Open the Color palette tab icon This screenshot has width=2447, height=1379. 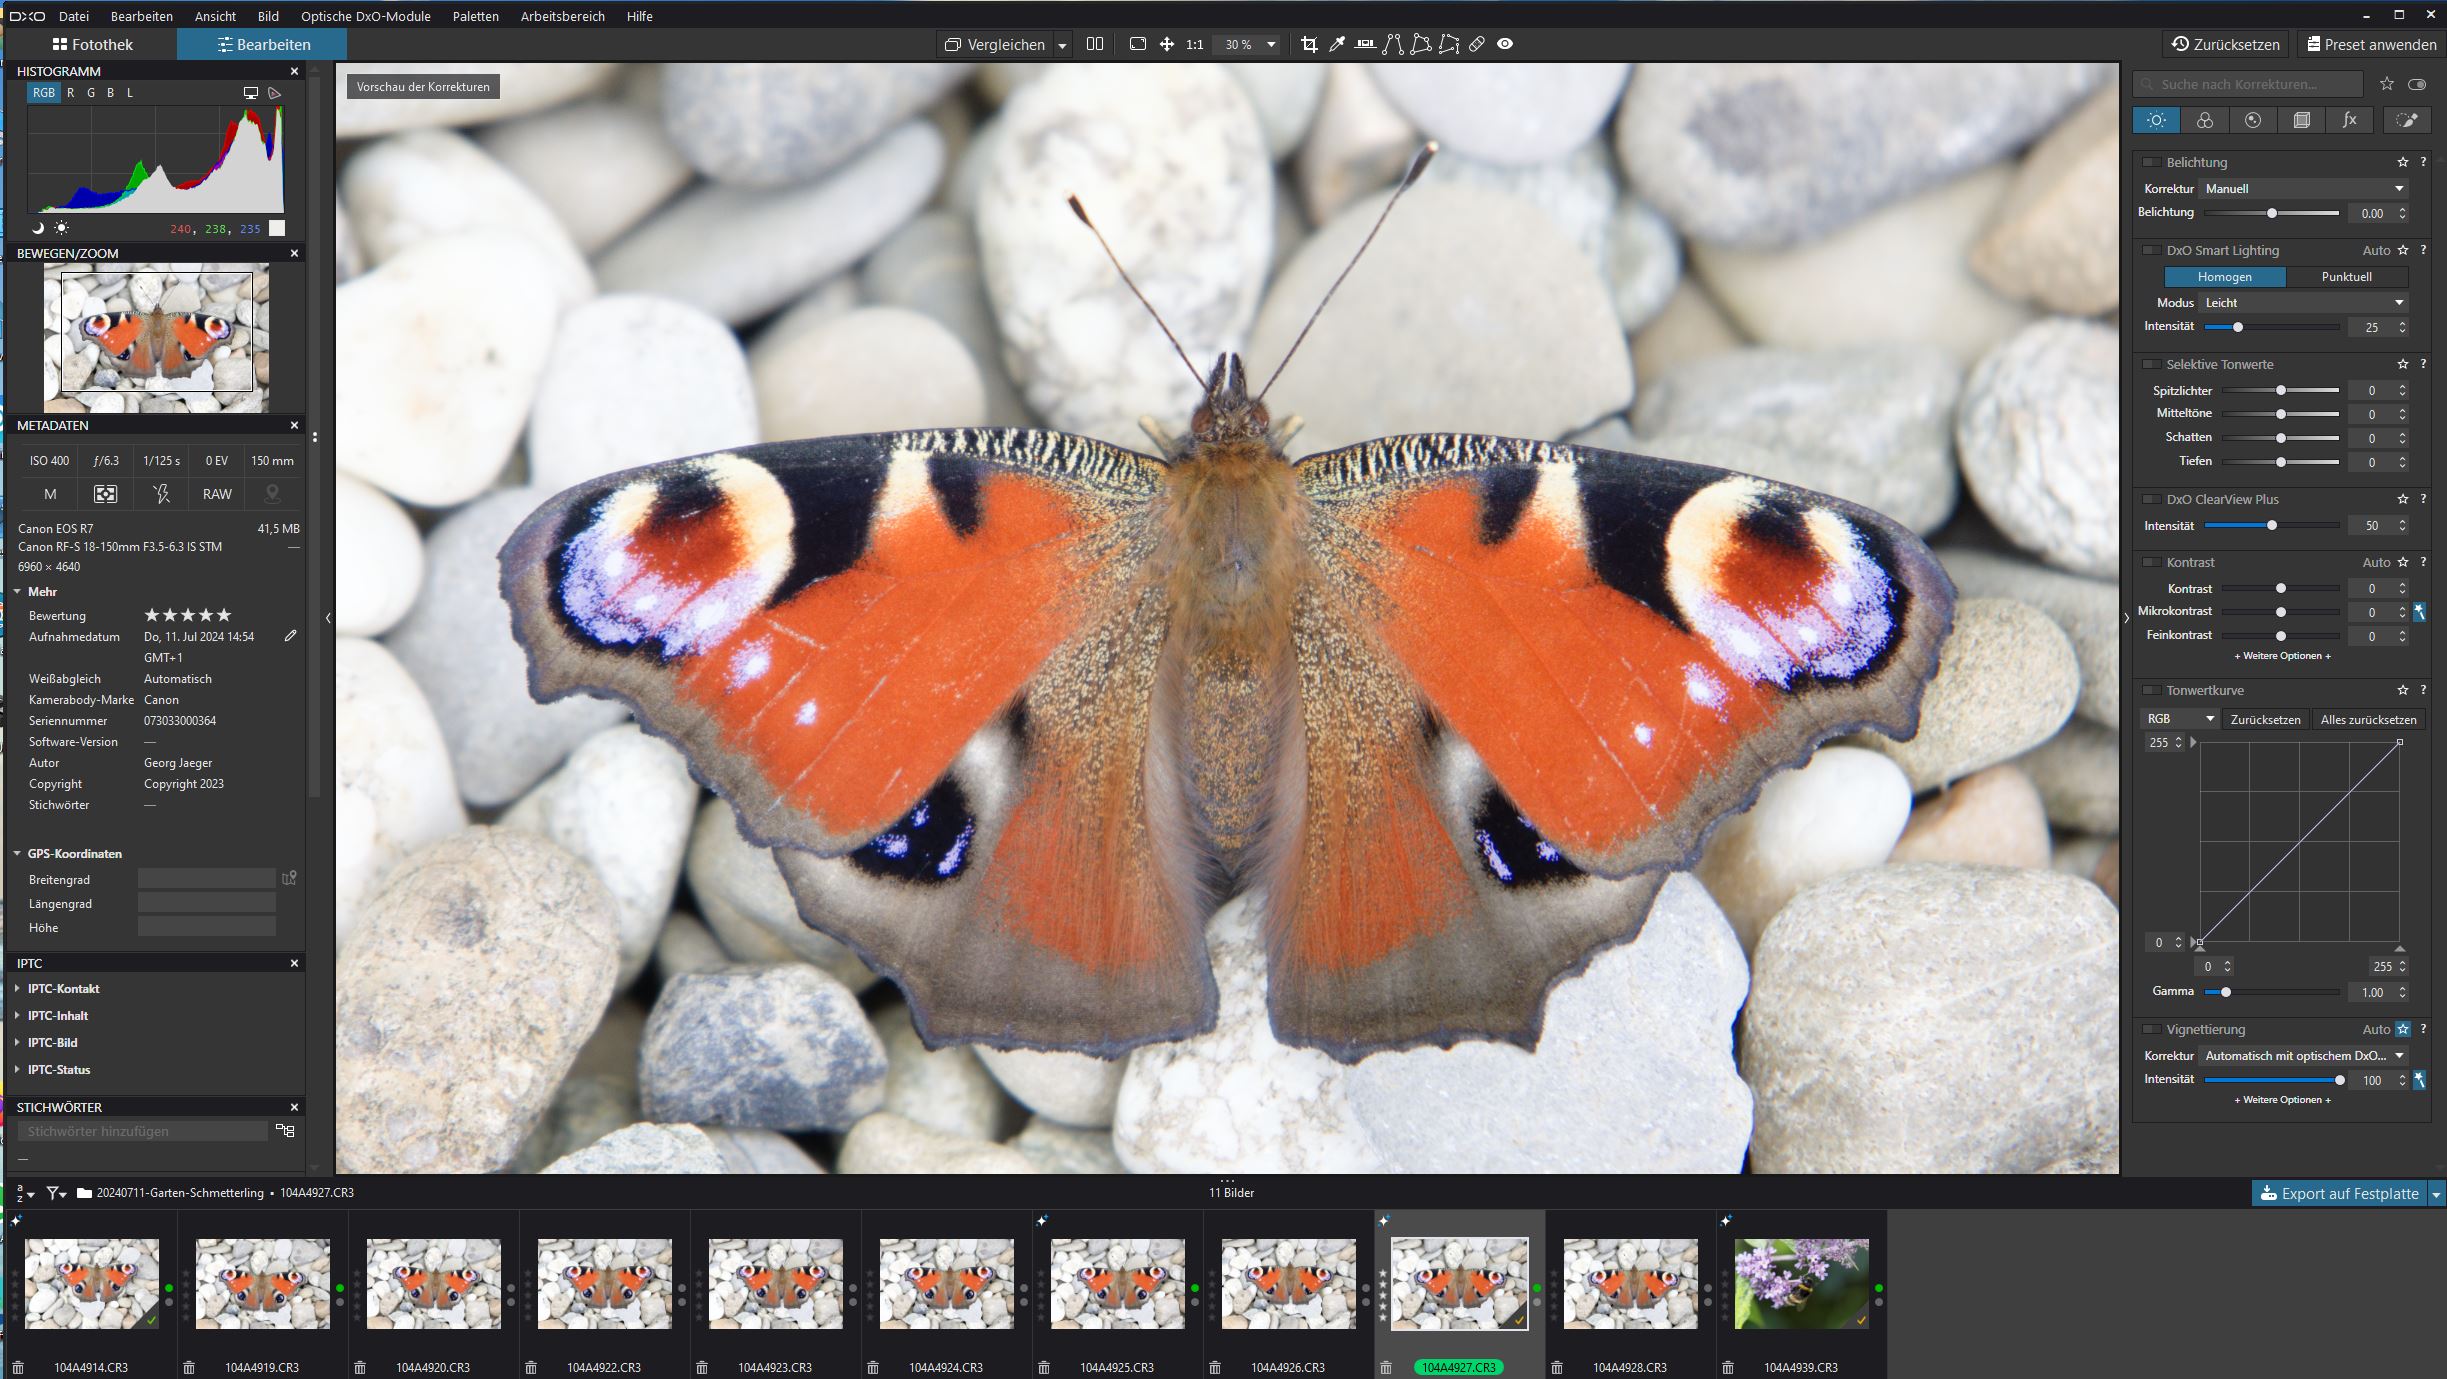2204,120
